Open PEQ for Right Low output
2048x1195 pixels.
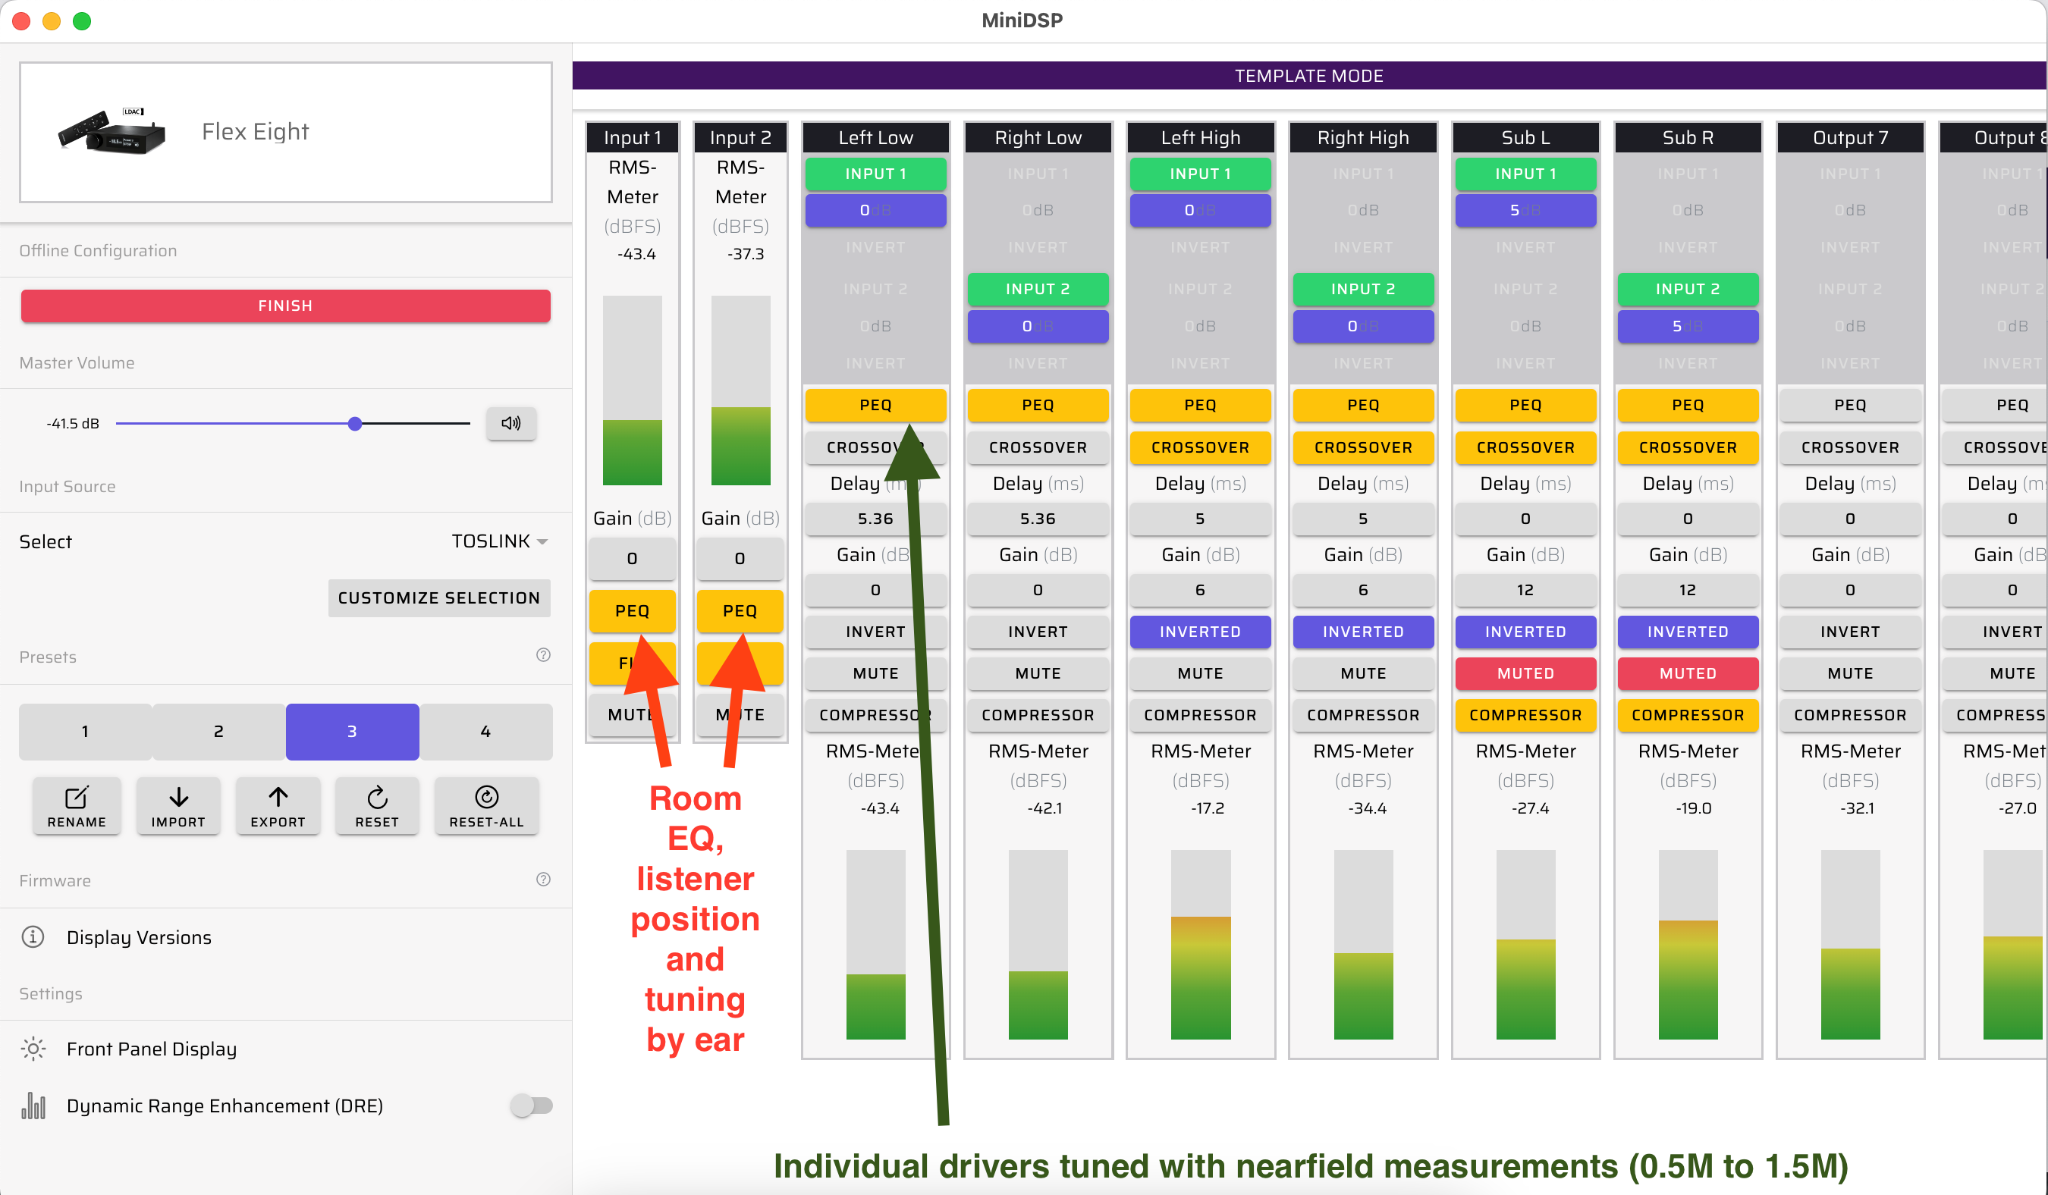coord(1038,404)
